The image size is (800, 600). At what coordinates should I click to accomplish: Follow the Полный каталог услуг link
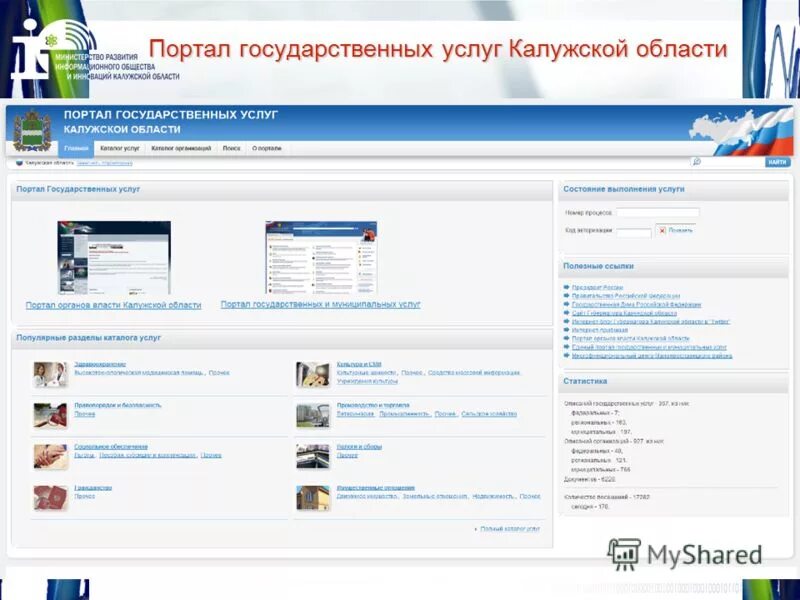(x=510, y=528)
